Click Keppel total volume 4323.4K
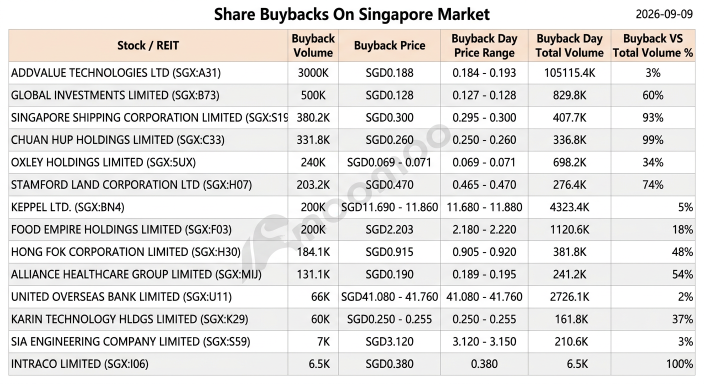 pos(569,207)
